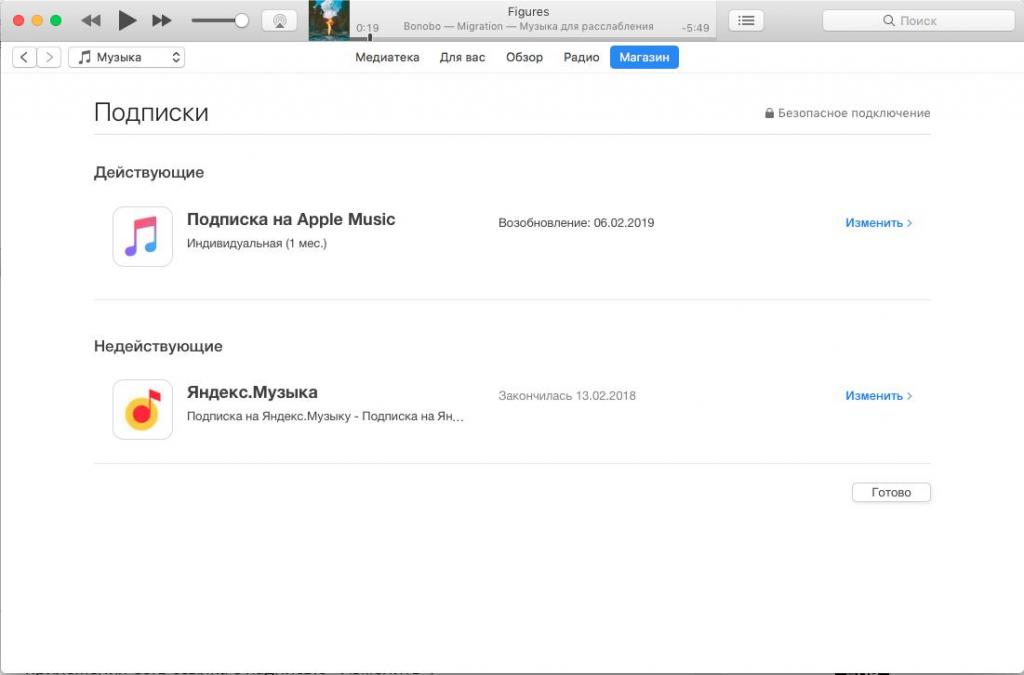Click Закончилась 13.02.2018 expiry date
This screenshot has height=675, width=1024.
point(567,396)
